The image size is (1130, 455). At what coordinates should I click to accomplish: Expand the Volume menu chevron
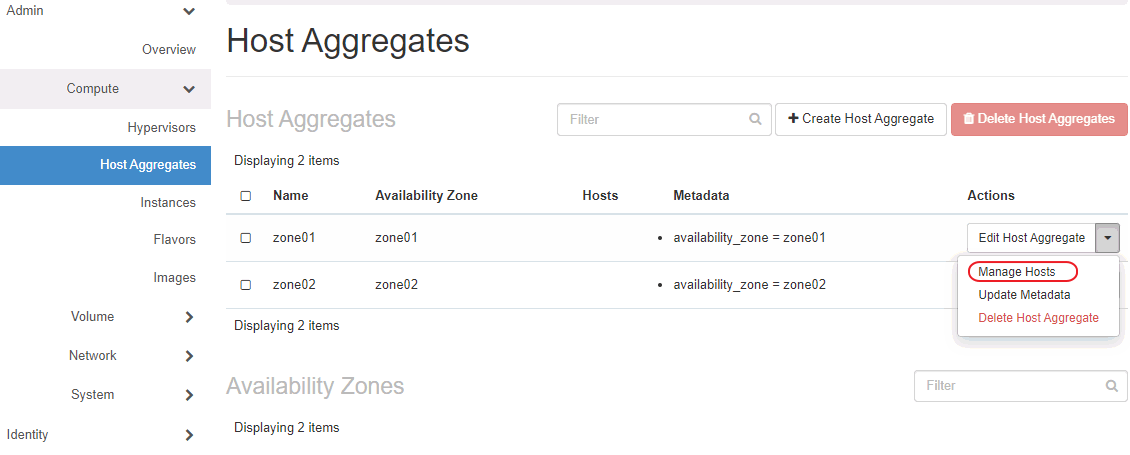click(x=189, y=317)
